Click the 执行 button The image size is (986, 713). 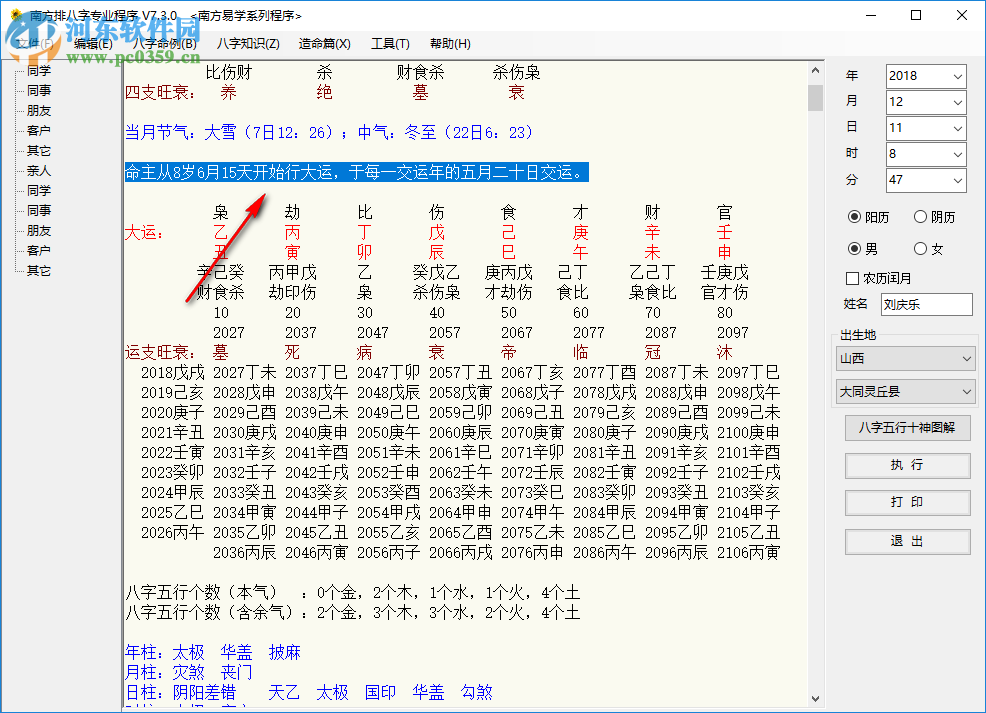coord(907,466)
